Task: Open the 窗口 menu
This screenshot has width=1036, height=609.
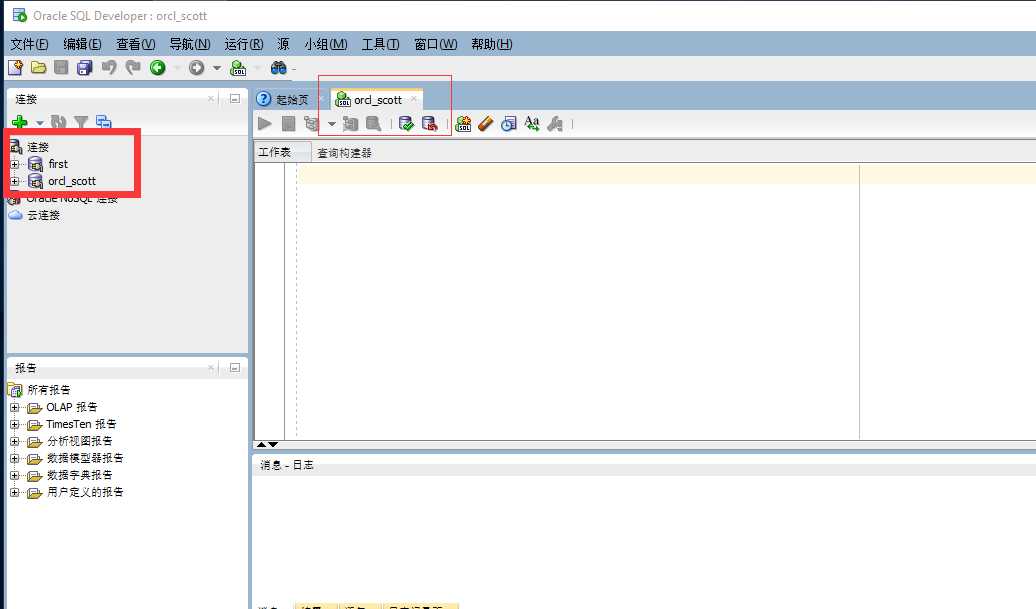Action: (435, 44)
